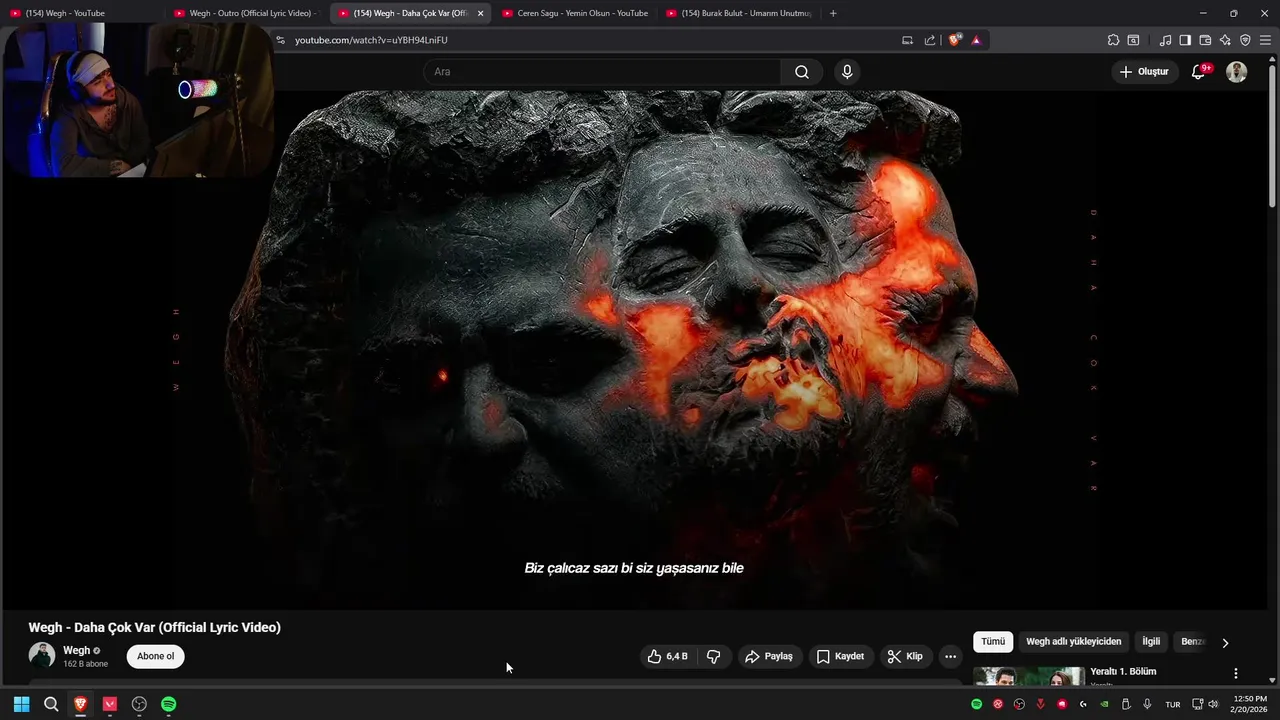Click the NVIDIA icon in system tray
Viewport: 1280px width, 720px height.
tap(1104, 704)
